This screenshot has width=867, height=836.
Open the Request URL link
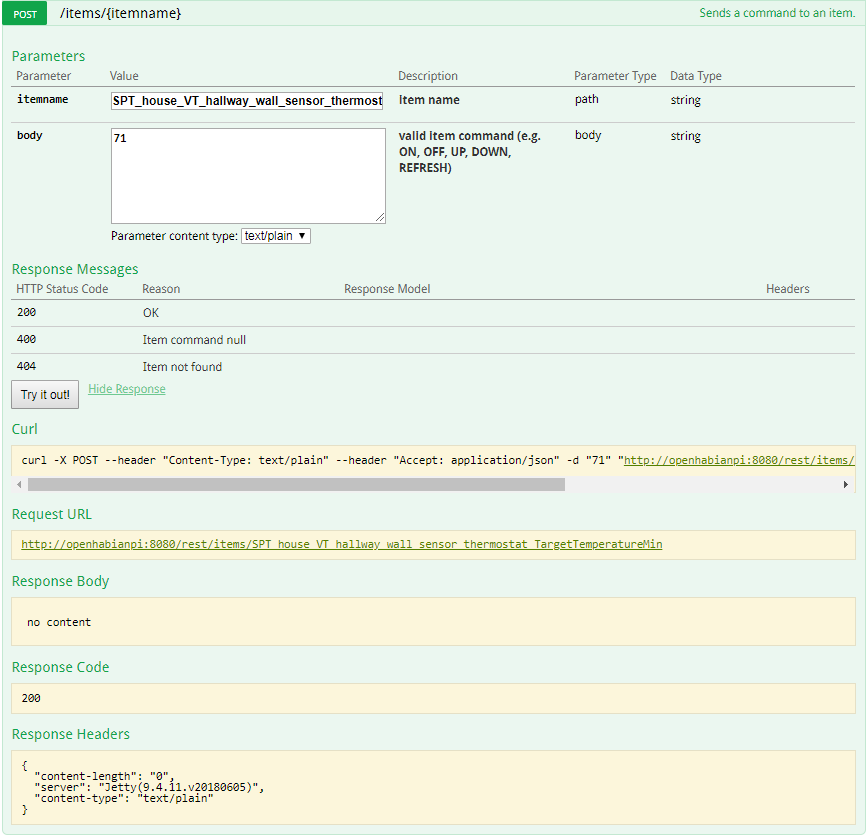[341, 545]
